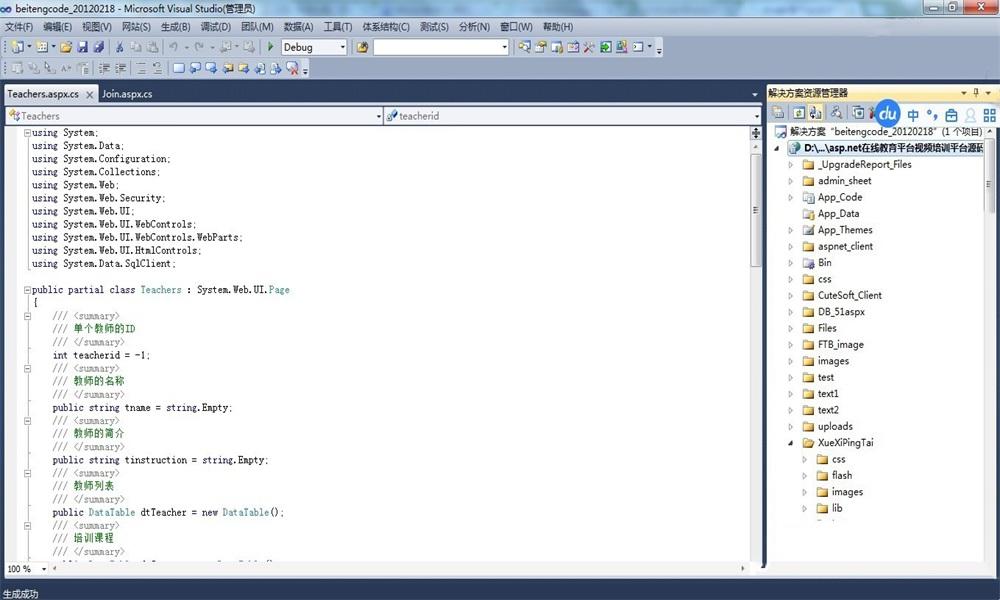
Task: Collapse the XueXiPingTai folder
Action: click(791, 443)
